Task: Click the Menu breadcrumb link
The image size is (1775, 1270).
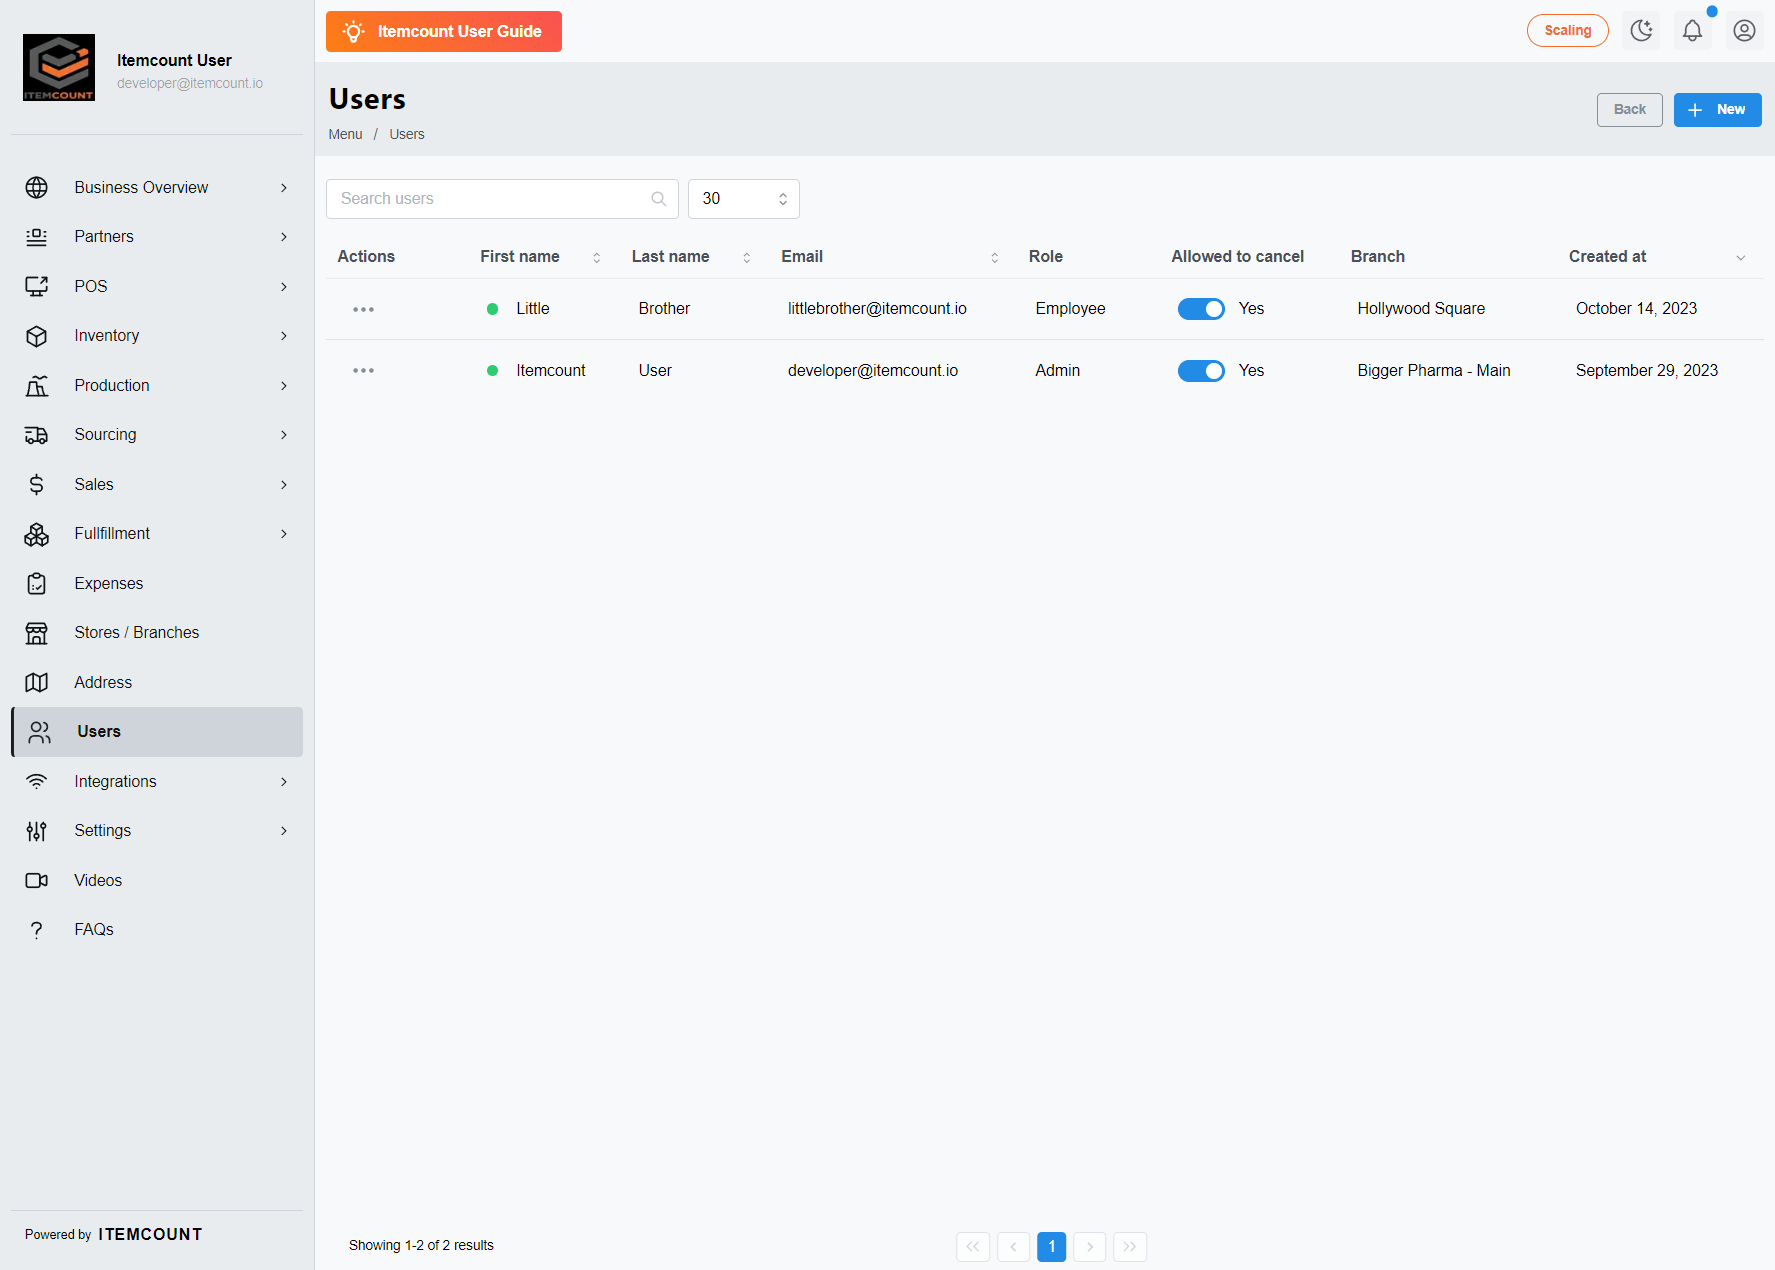Action: [345, 134]
